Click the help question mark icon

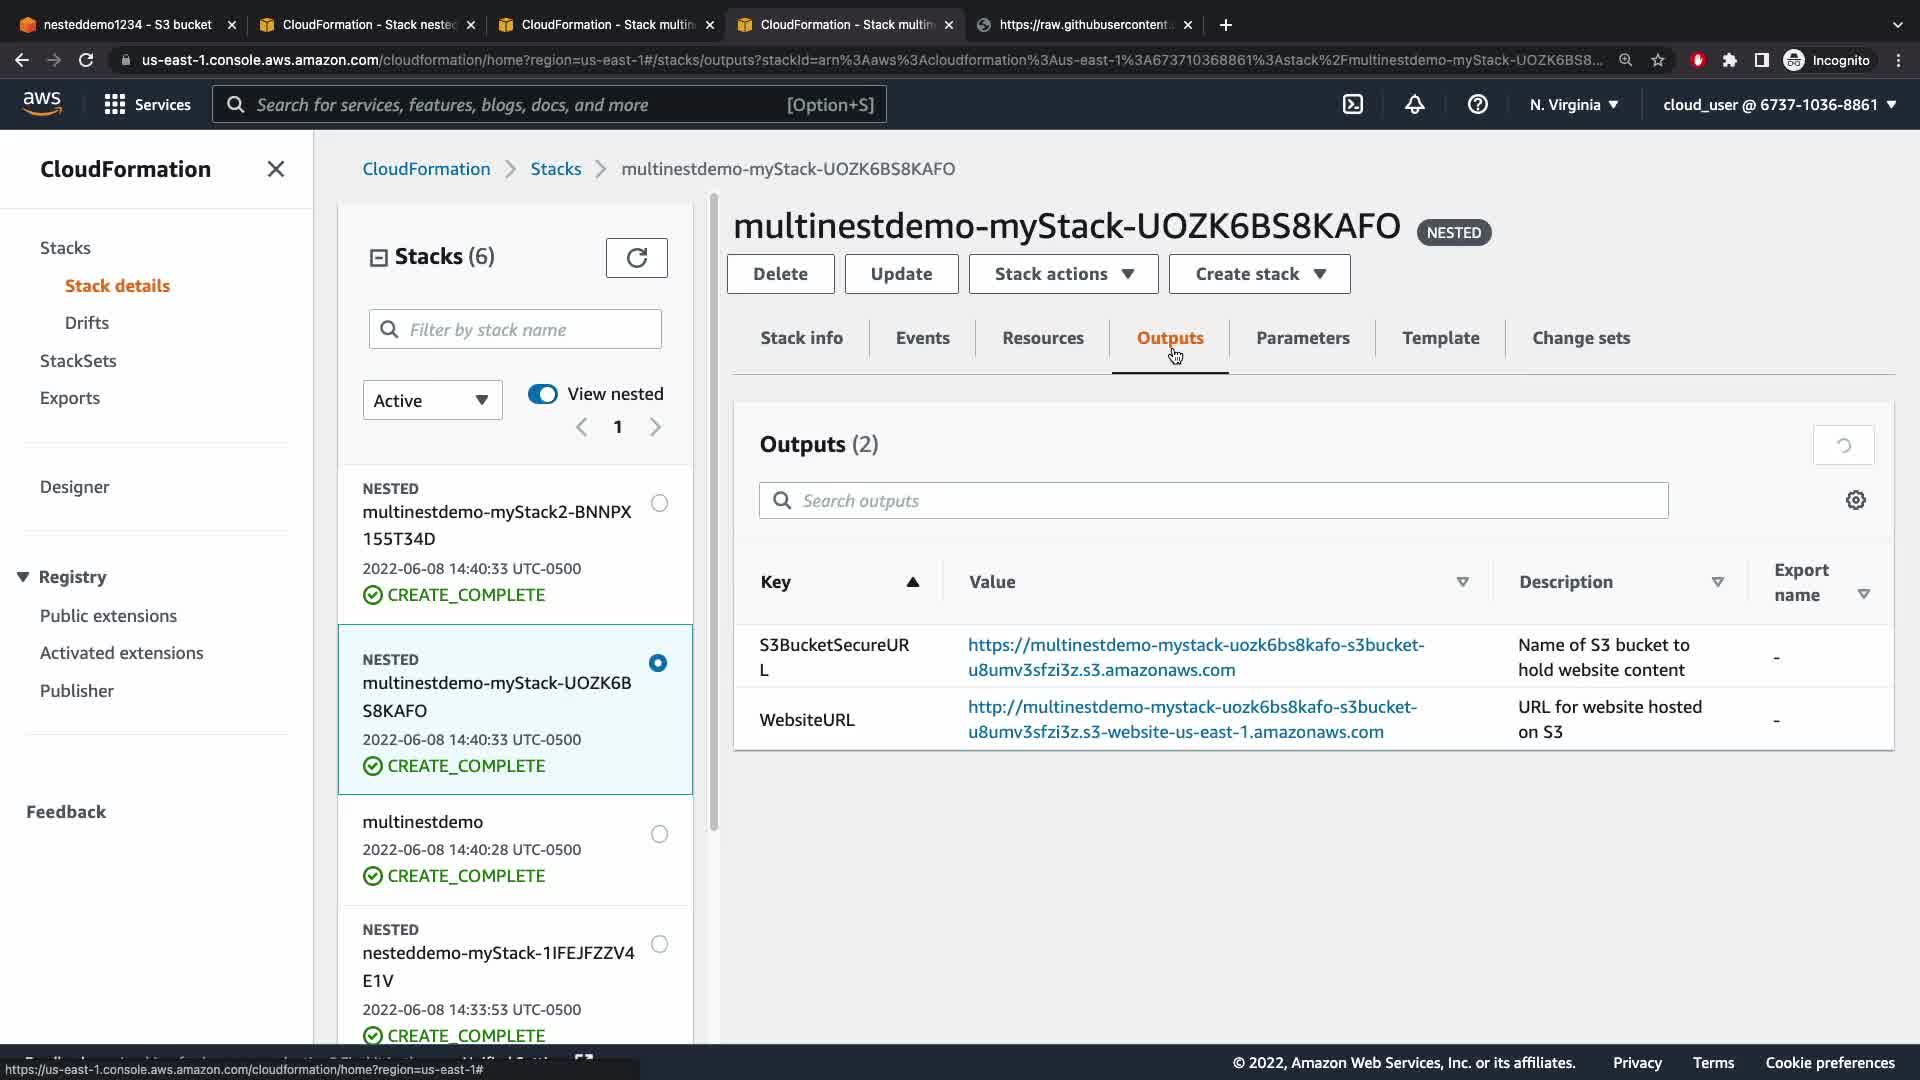click(1477, 104)
